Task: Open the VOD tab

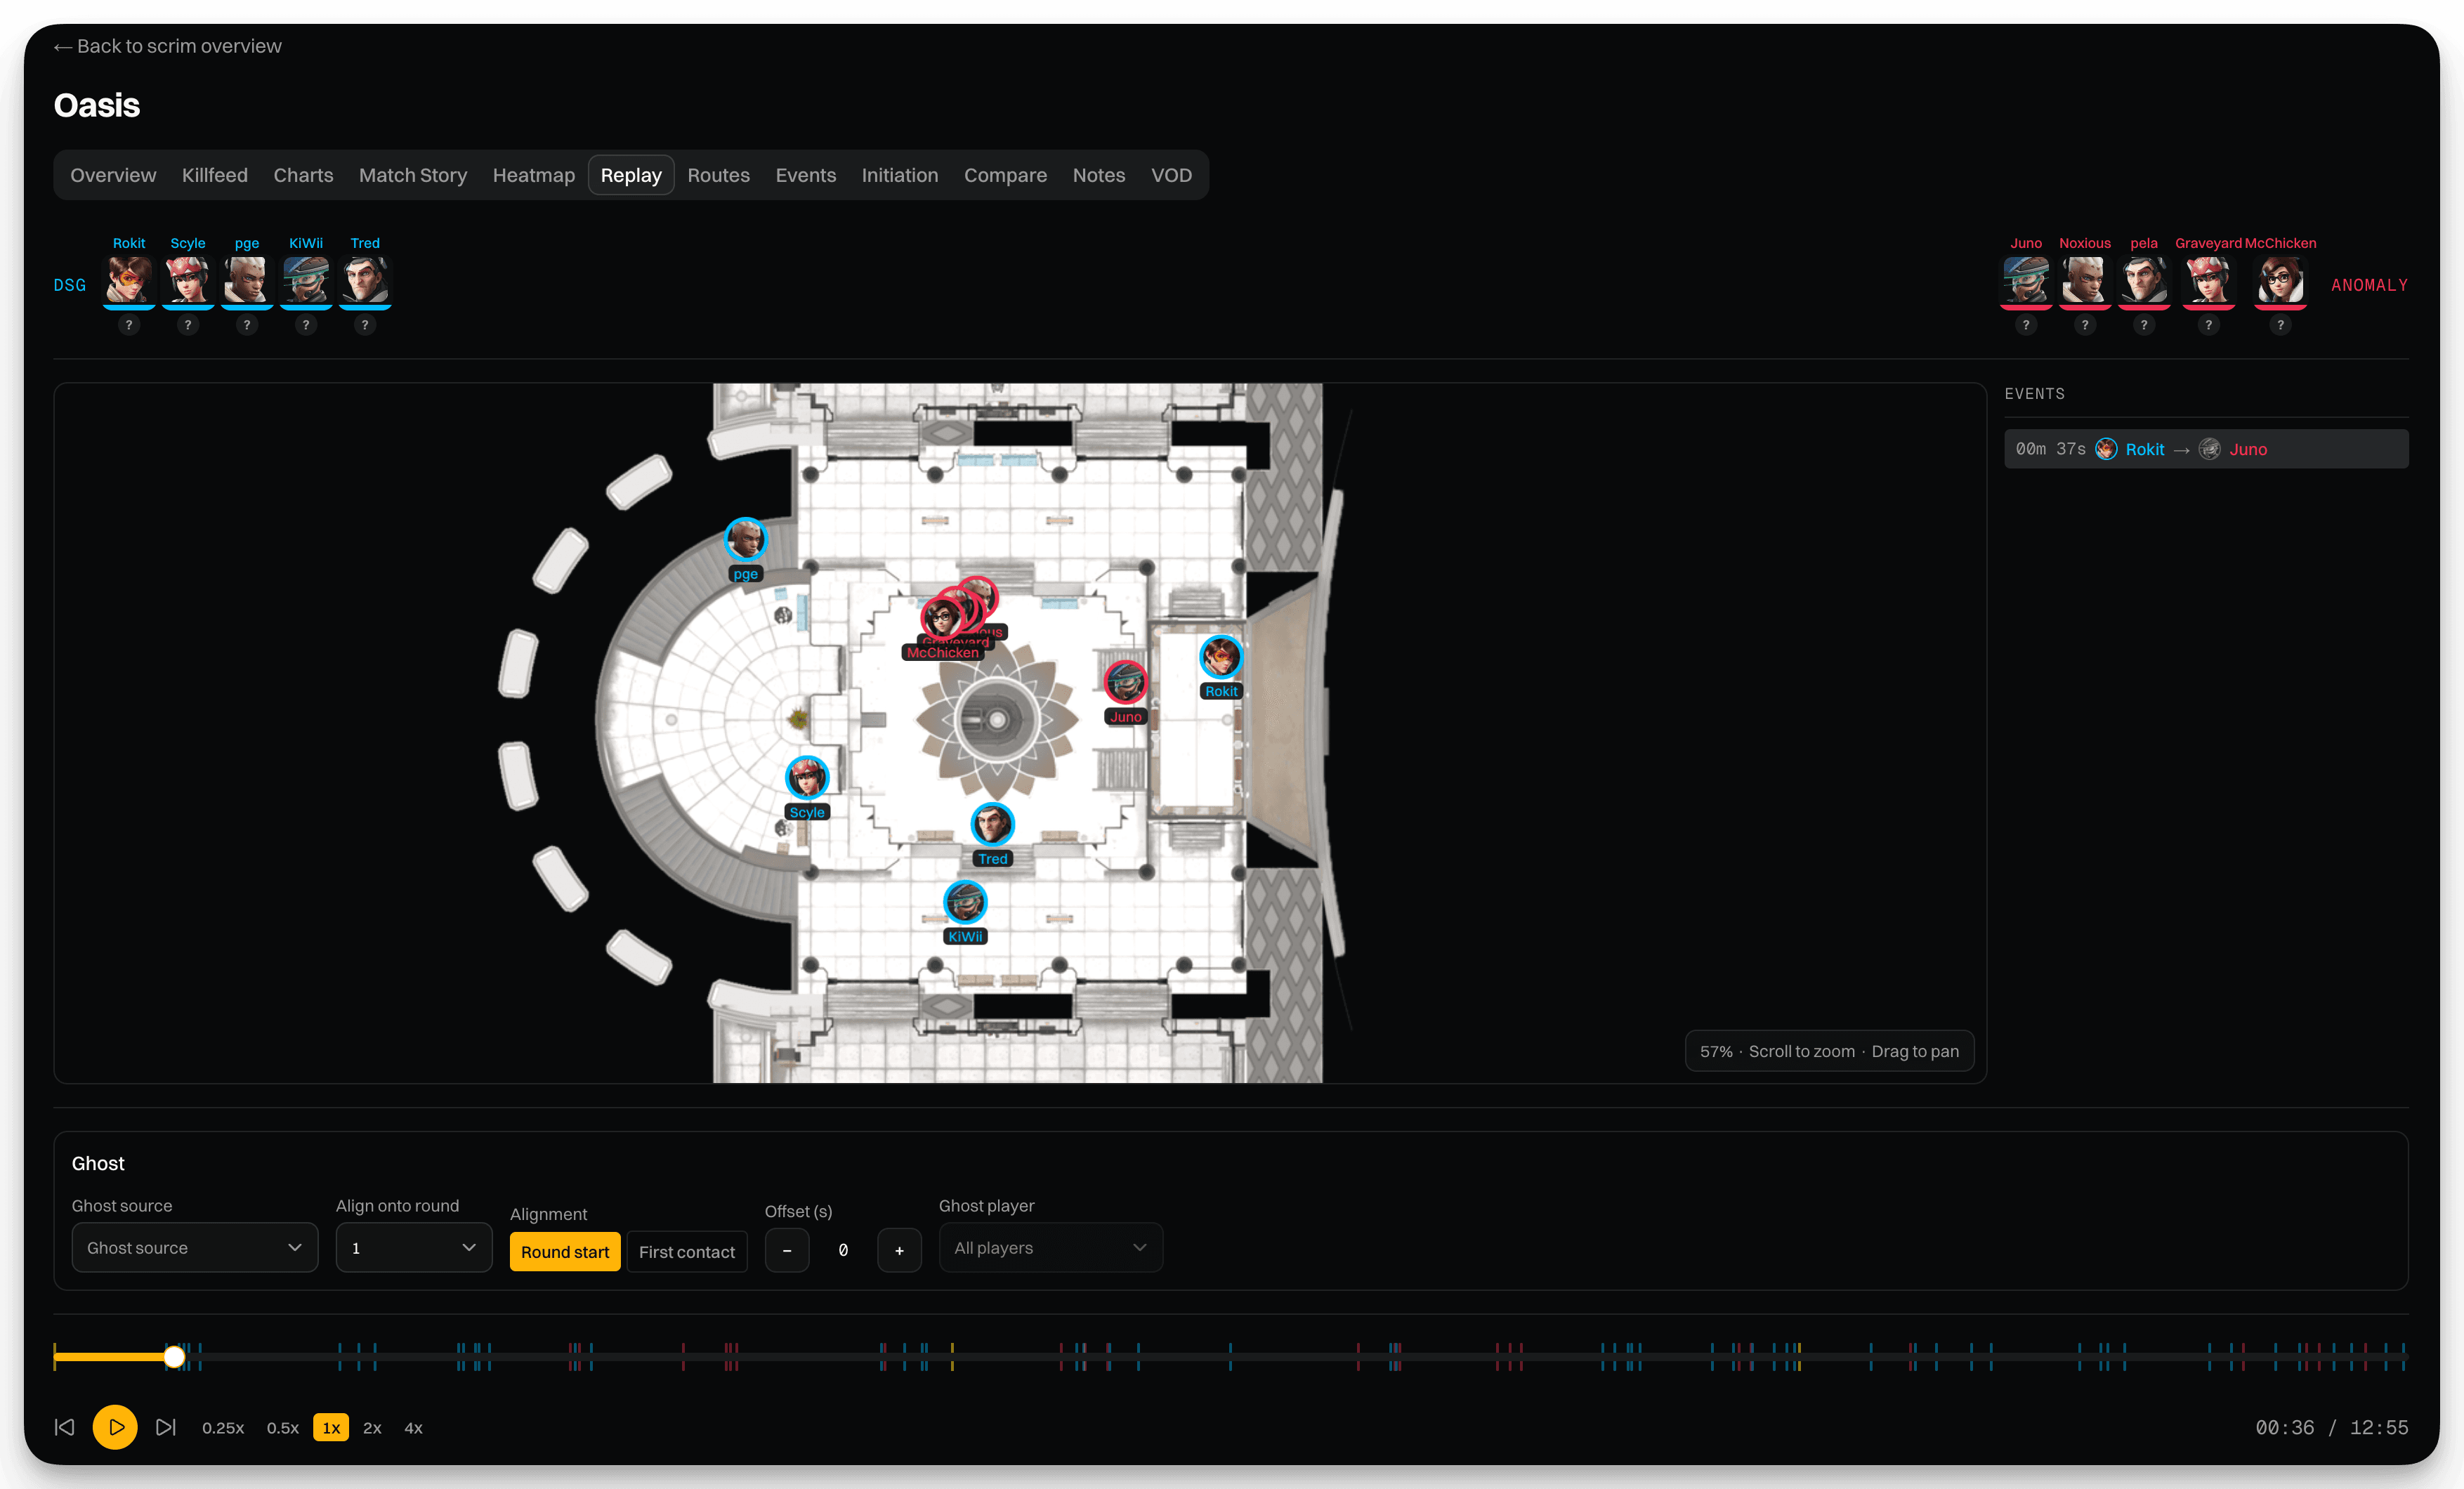Action: [1171, 175]
